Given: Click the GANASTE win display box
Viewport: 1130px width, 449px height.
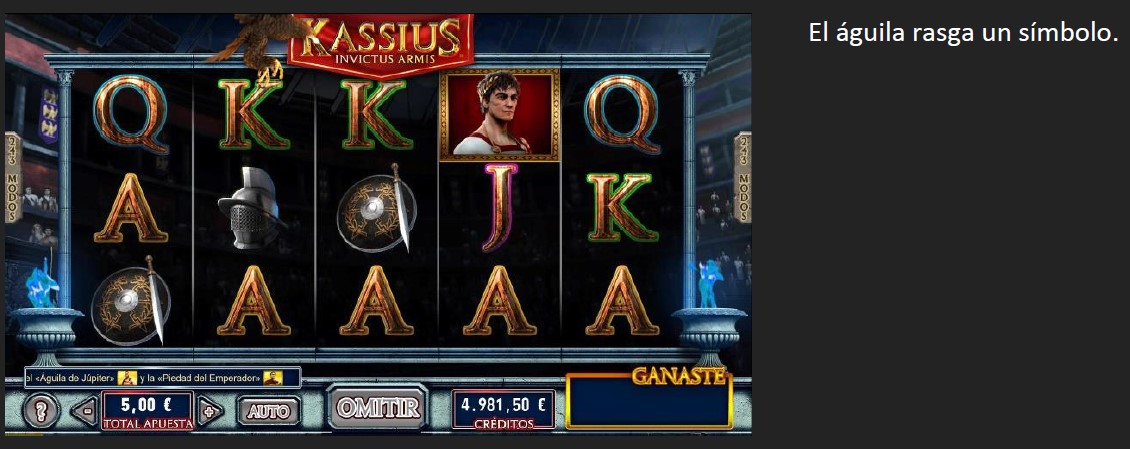Looking at the screenshot, I should (649, 399).
